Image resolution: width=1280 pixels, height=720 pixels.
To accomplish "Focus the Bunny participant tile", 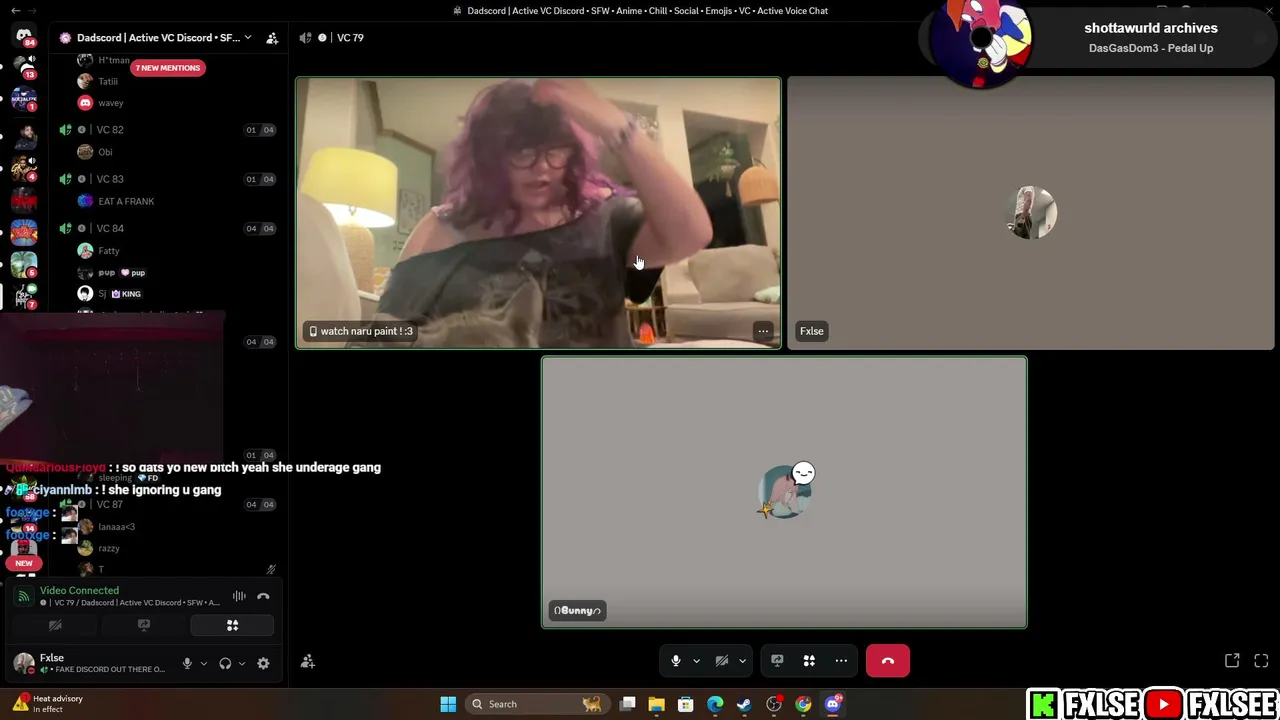I will (x=784, y=492).
